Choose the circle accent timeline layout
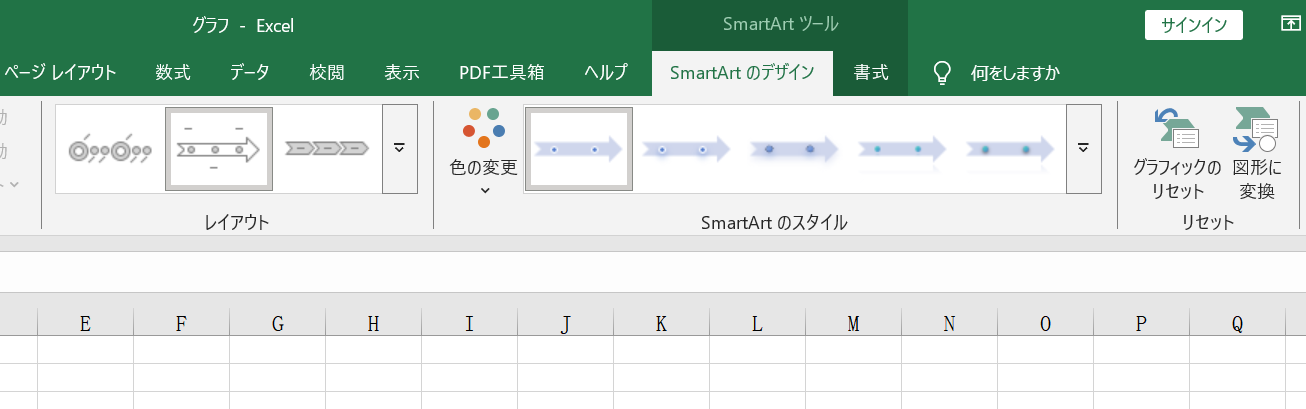 point(110,150)
